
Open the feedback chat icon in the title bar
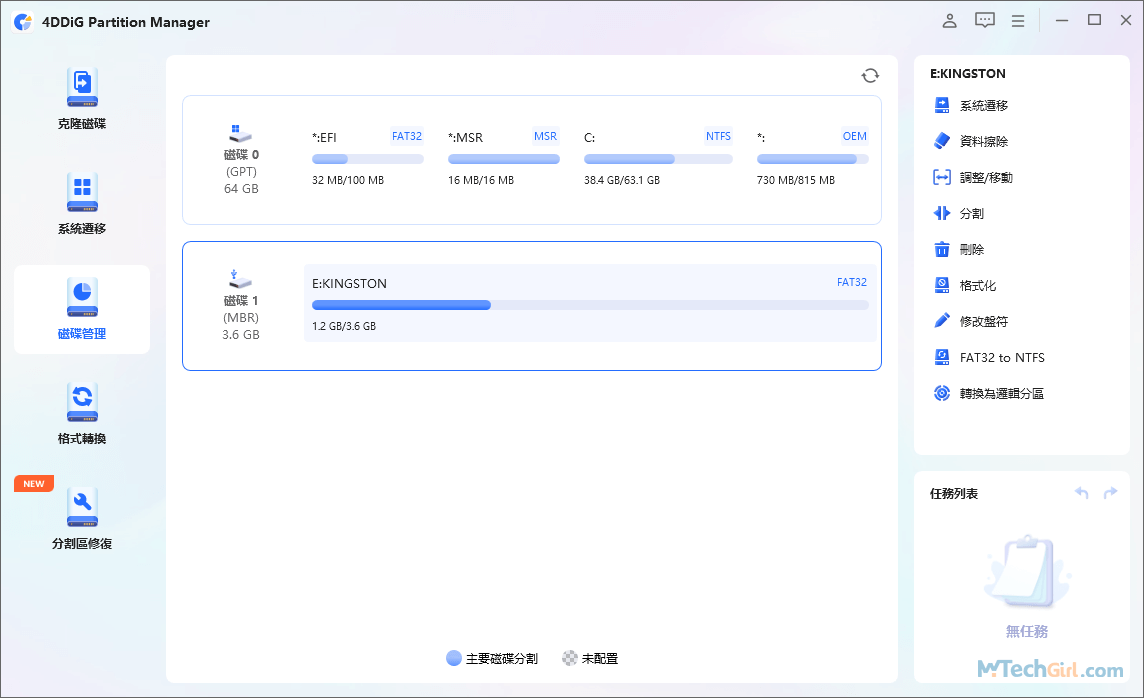click(984, 20)
